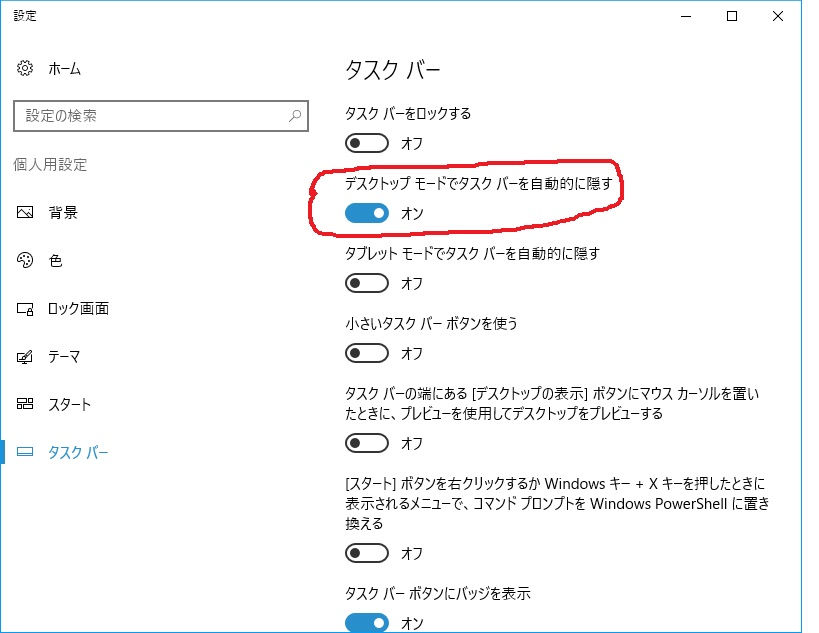Click the 個人用設定 category label

click(50, 165)
